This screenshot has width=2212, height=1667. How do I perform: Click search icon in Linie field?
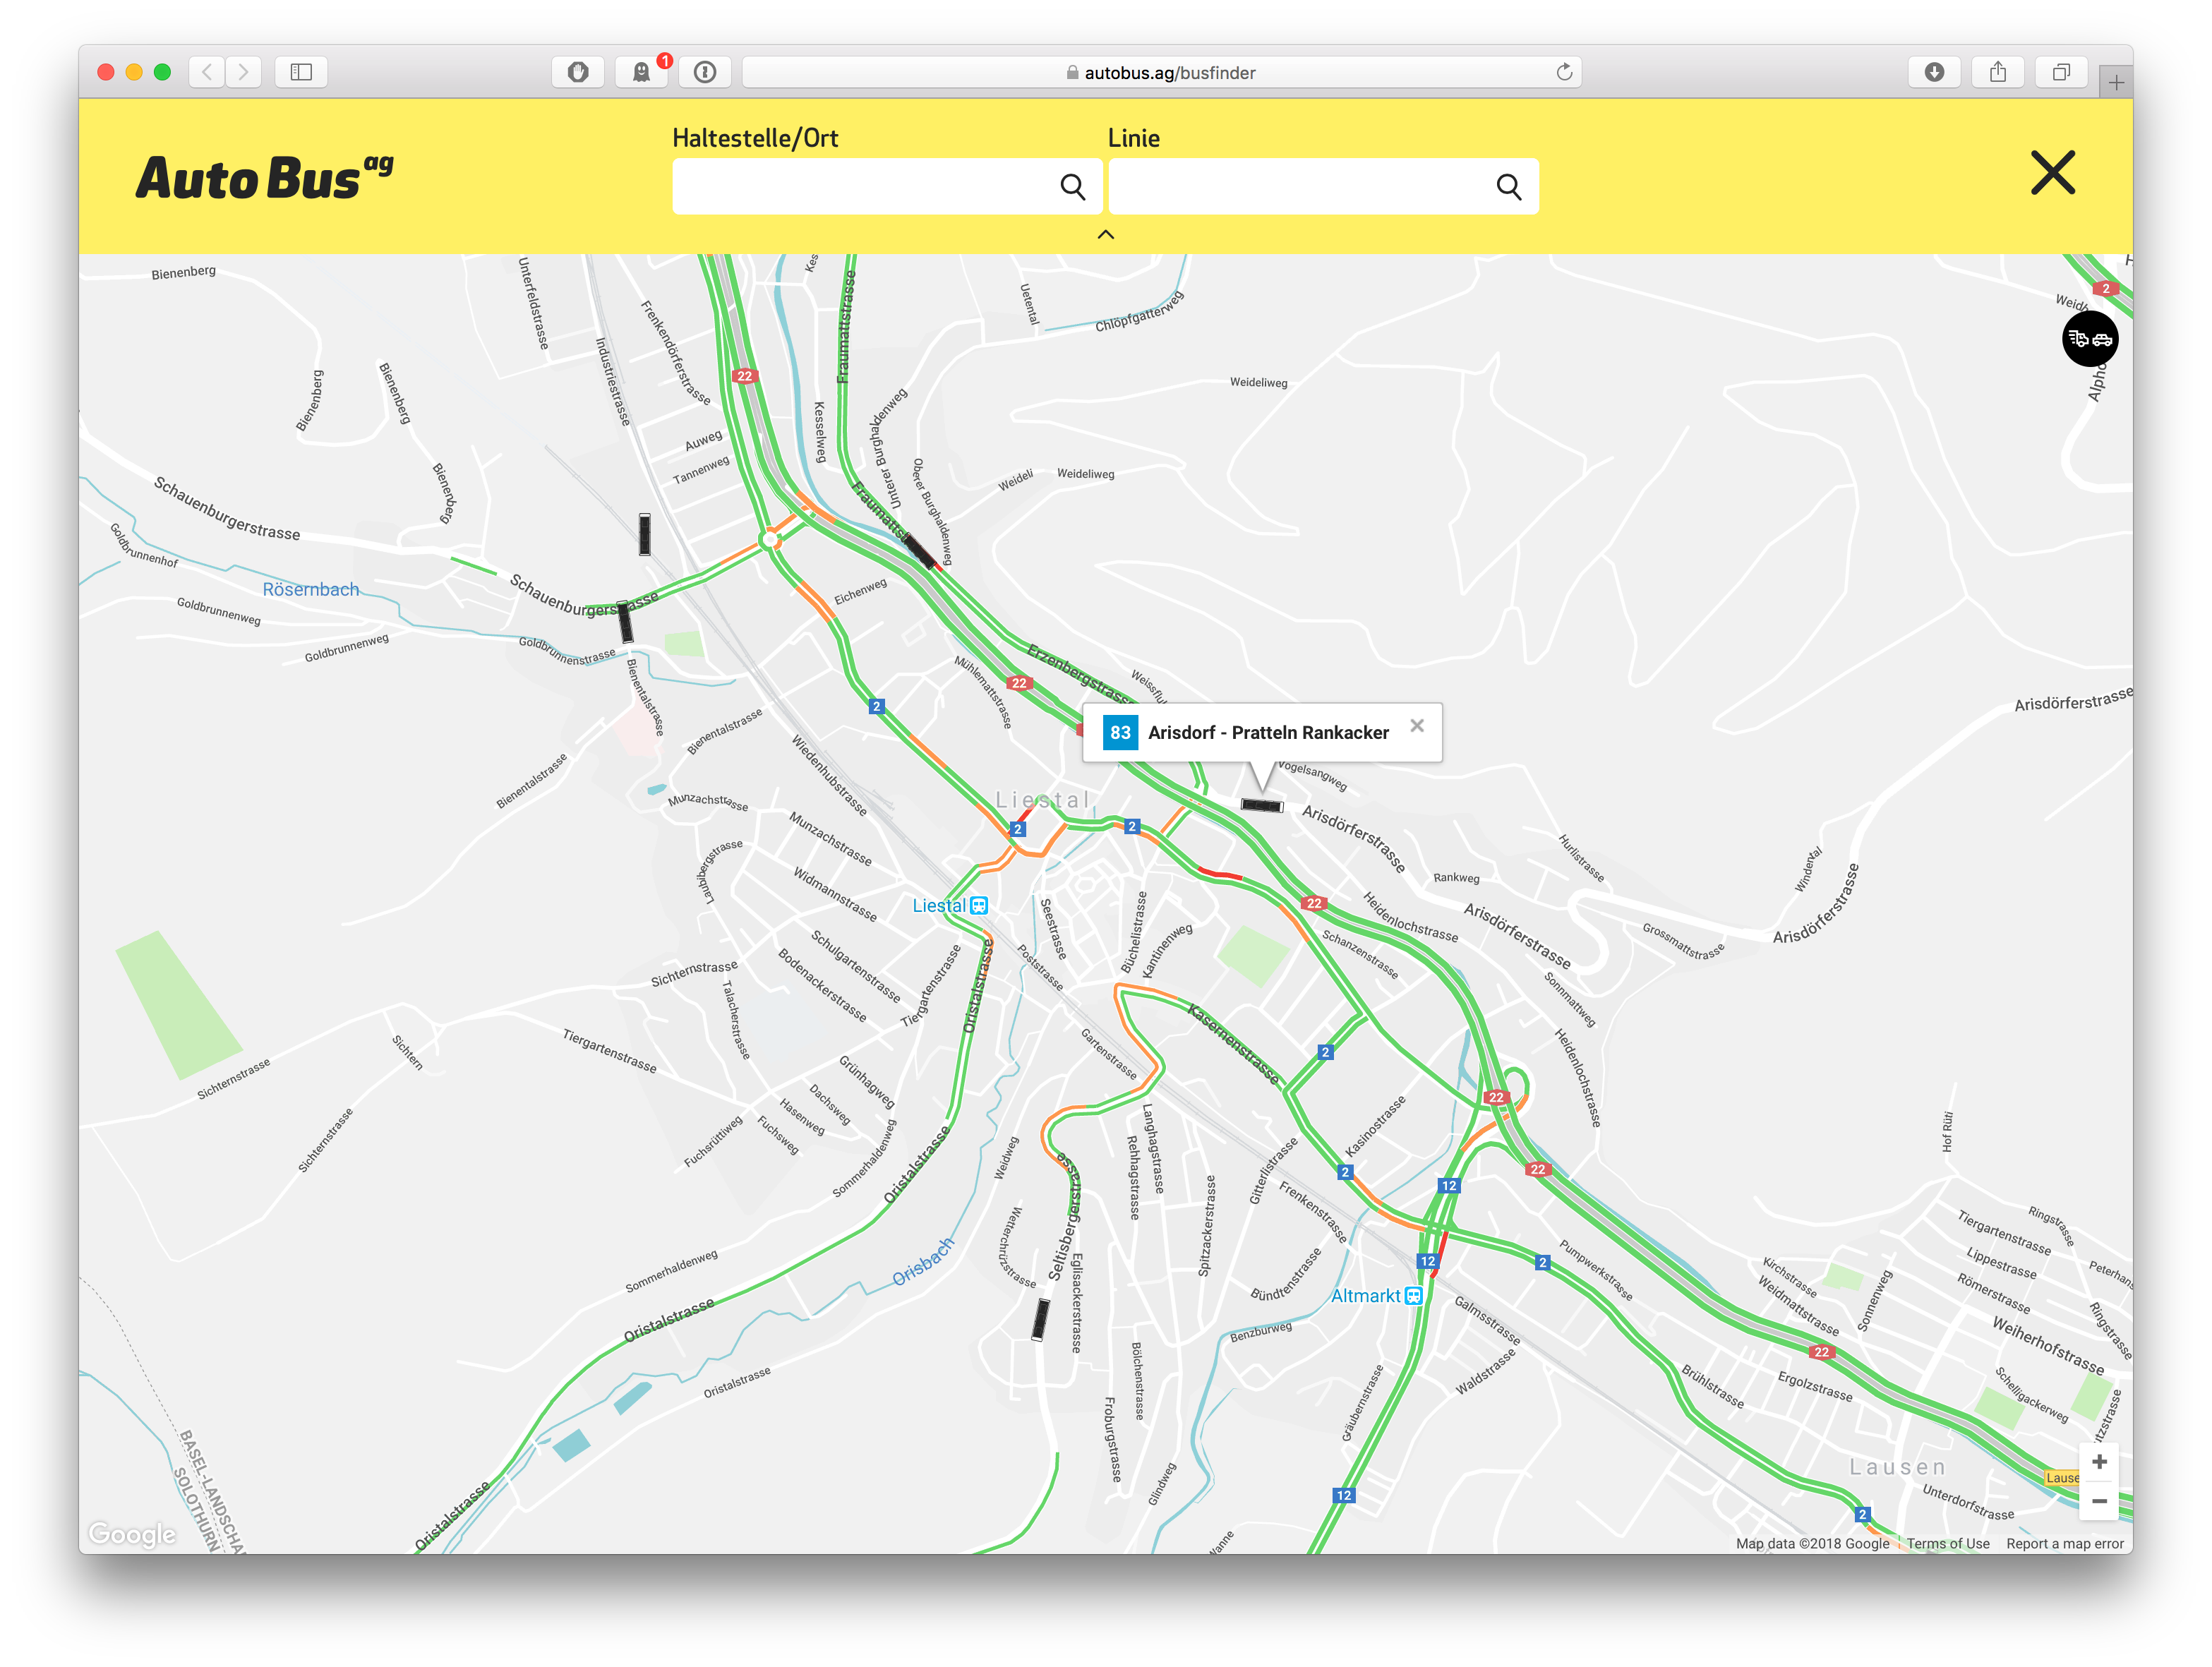(1508, 187)
